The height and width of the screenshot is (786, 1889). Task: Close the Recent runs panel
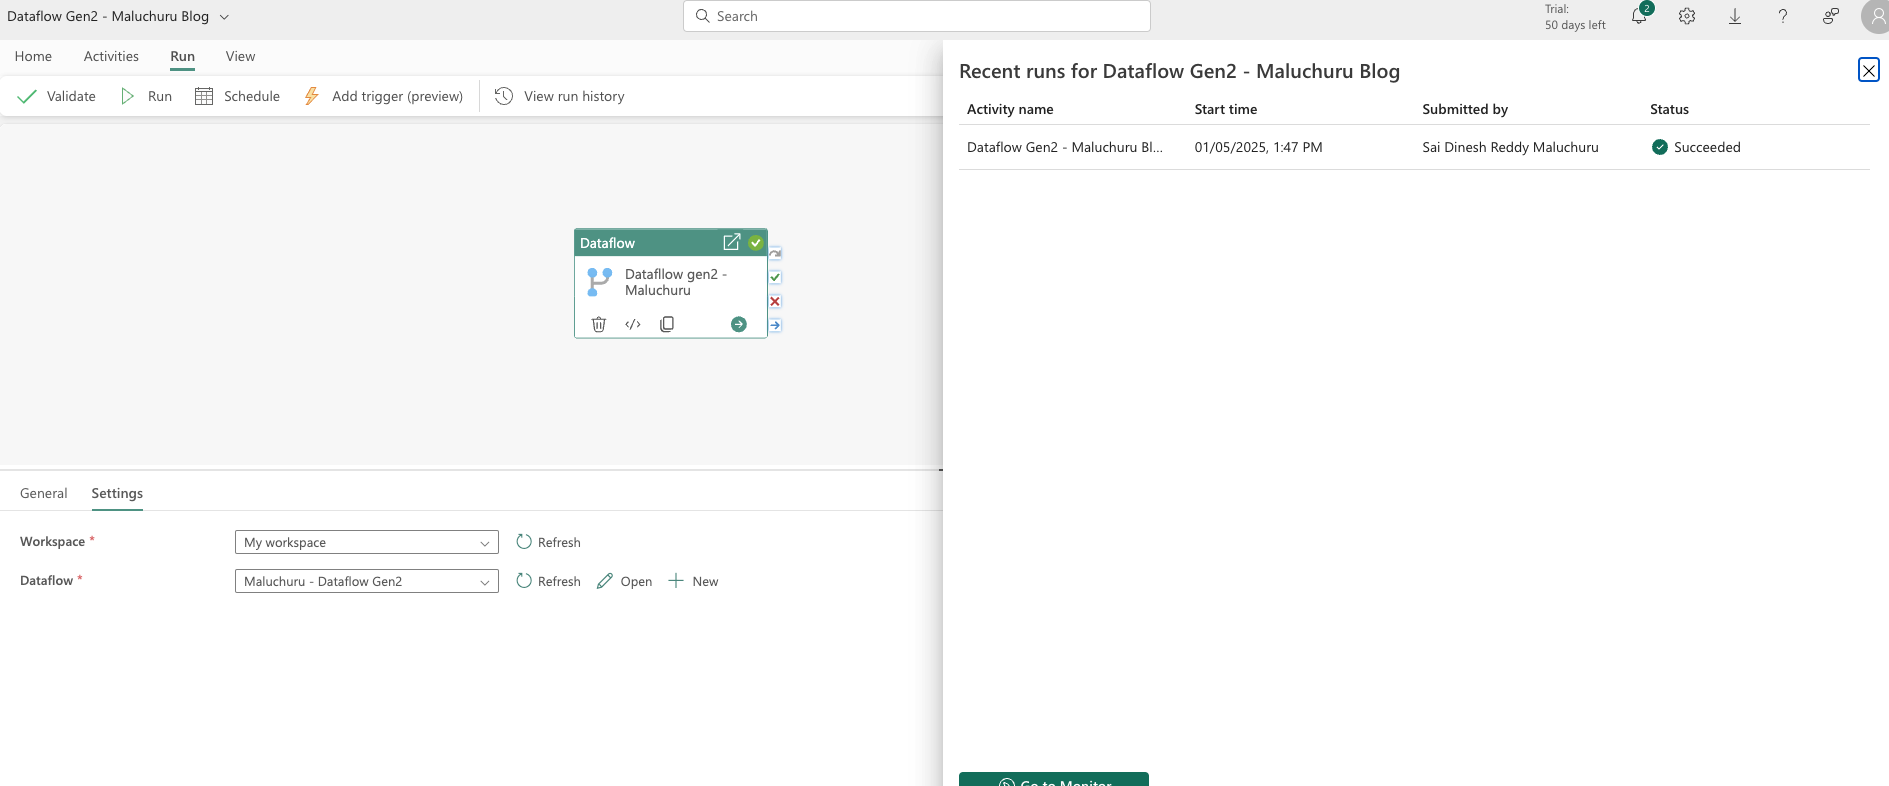[x=1868, y=70]
